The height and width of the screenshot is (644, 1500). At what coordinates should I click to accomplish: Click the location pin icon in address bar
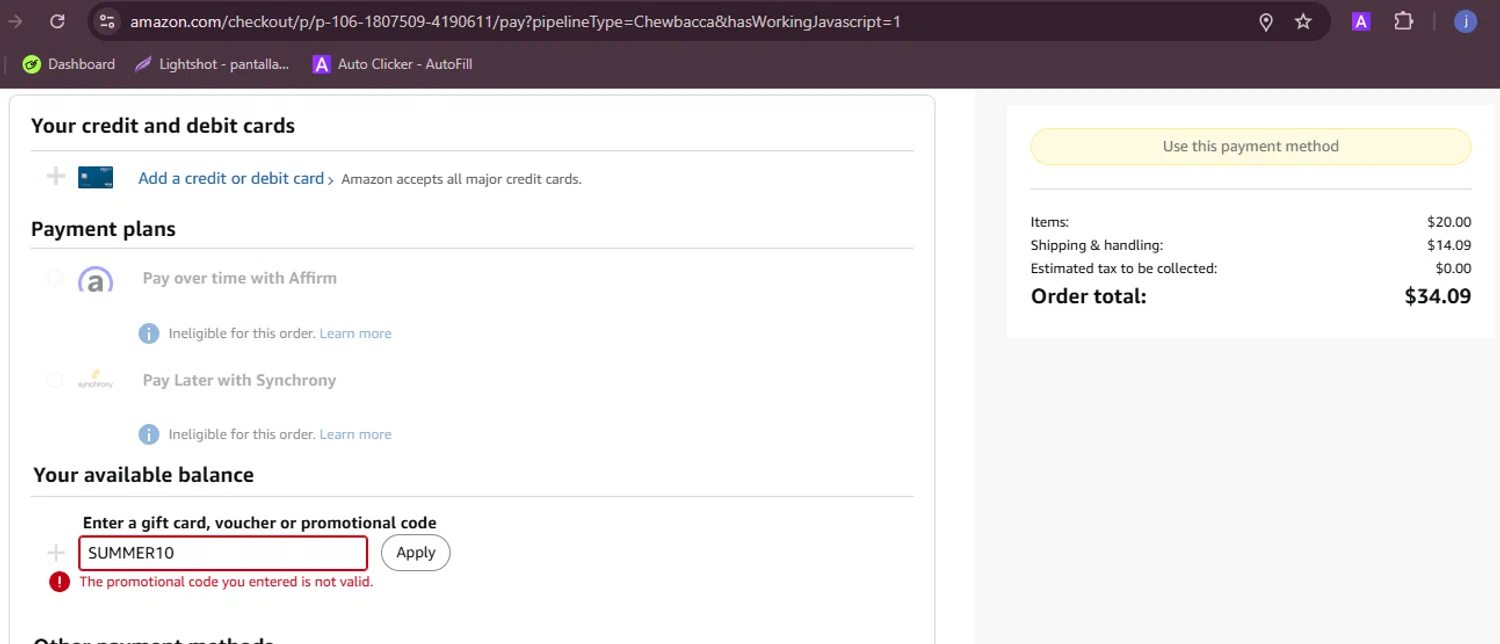pyautogui.click(x=1266, y=21)
